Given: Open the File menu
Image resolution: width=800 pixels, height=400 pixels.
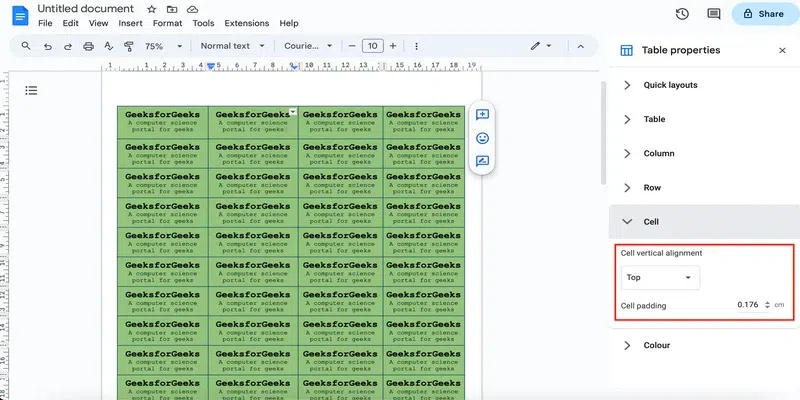Looking at the screenshot, I should [45, 23].
